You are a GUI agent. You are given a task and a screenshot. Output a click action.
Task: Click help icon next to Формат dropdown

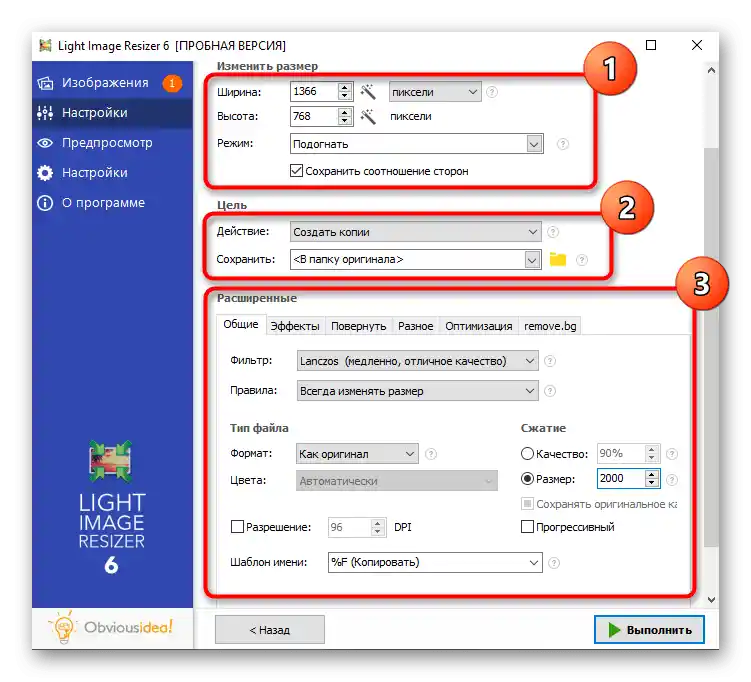coord(431,454)
